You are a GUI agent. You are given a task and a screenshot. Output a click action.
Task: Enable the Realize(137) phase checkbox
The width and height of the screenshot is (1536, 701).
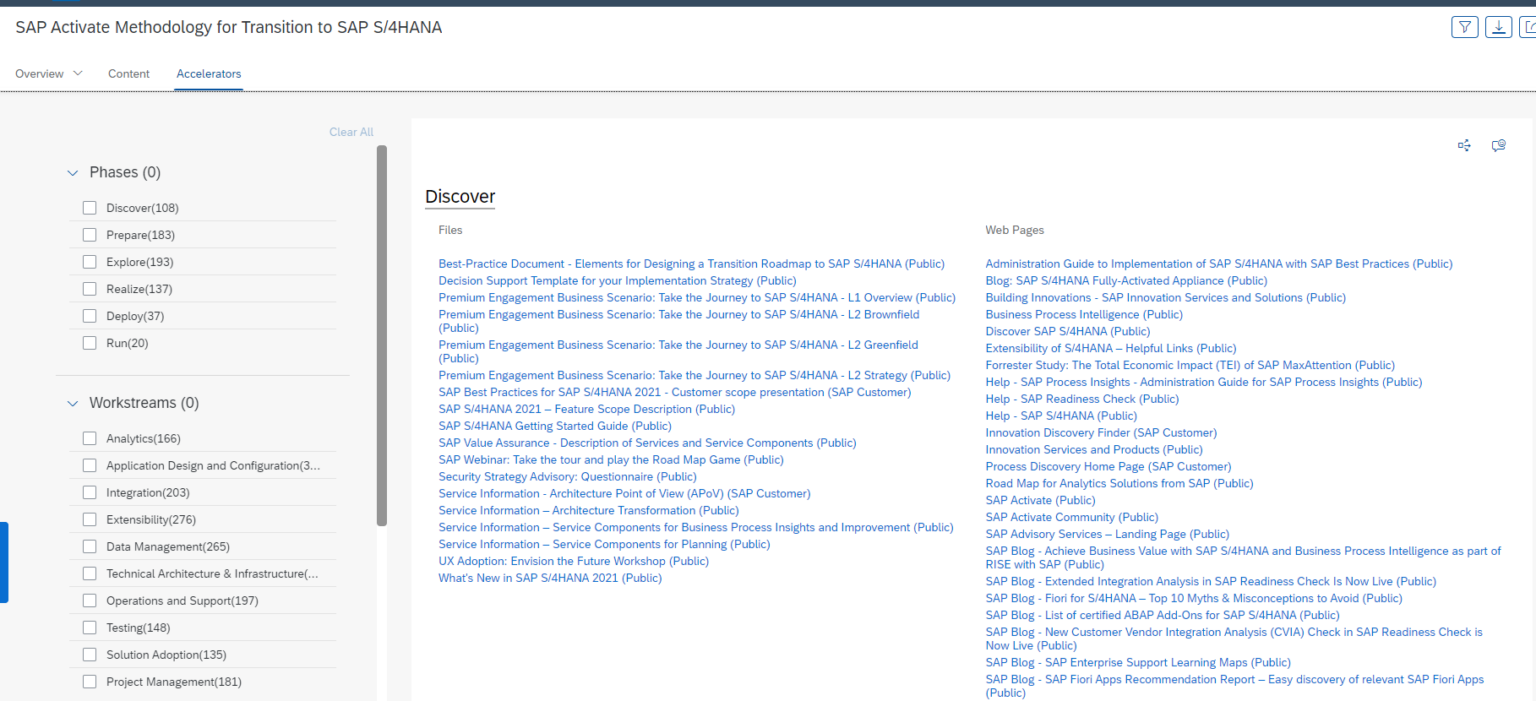[x=89, y=288]
